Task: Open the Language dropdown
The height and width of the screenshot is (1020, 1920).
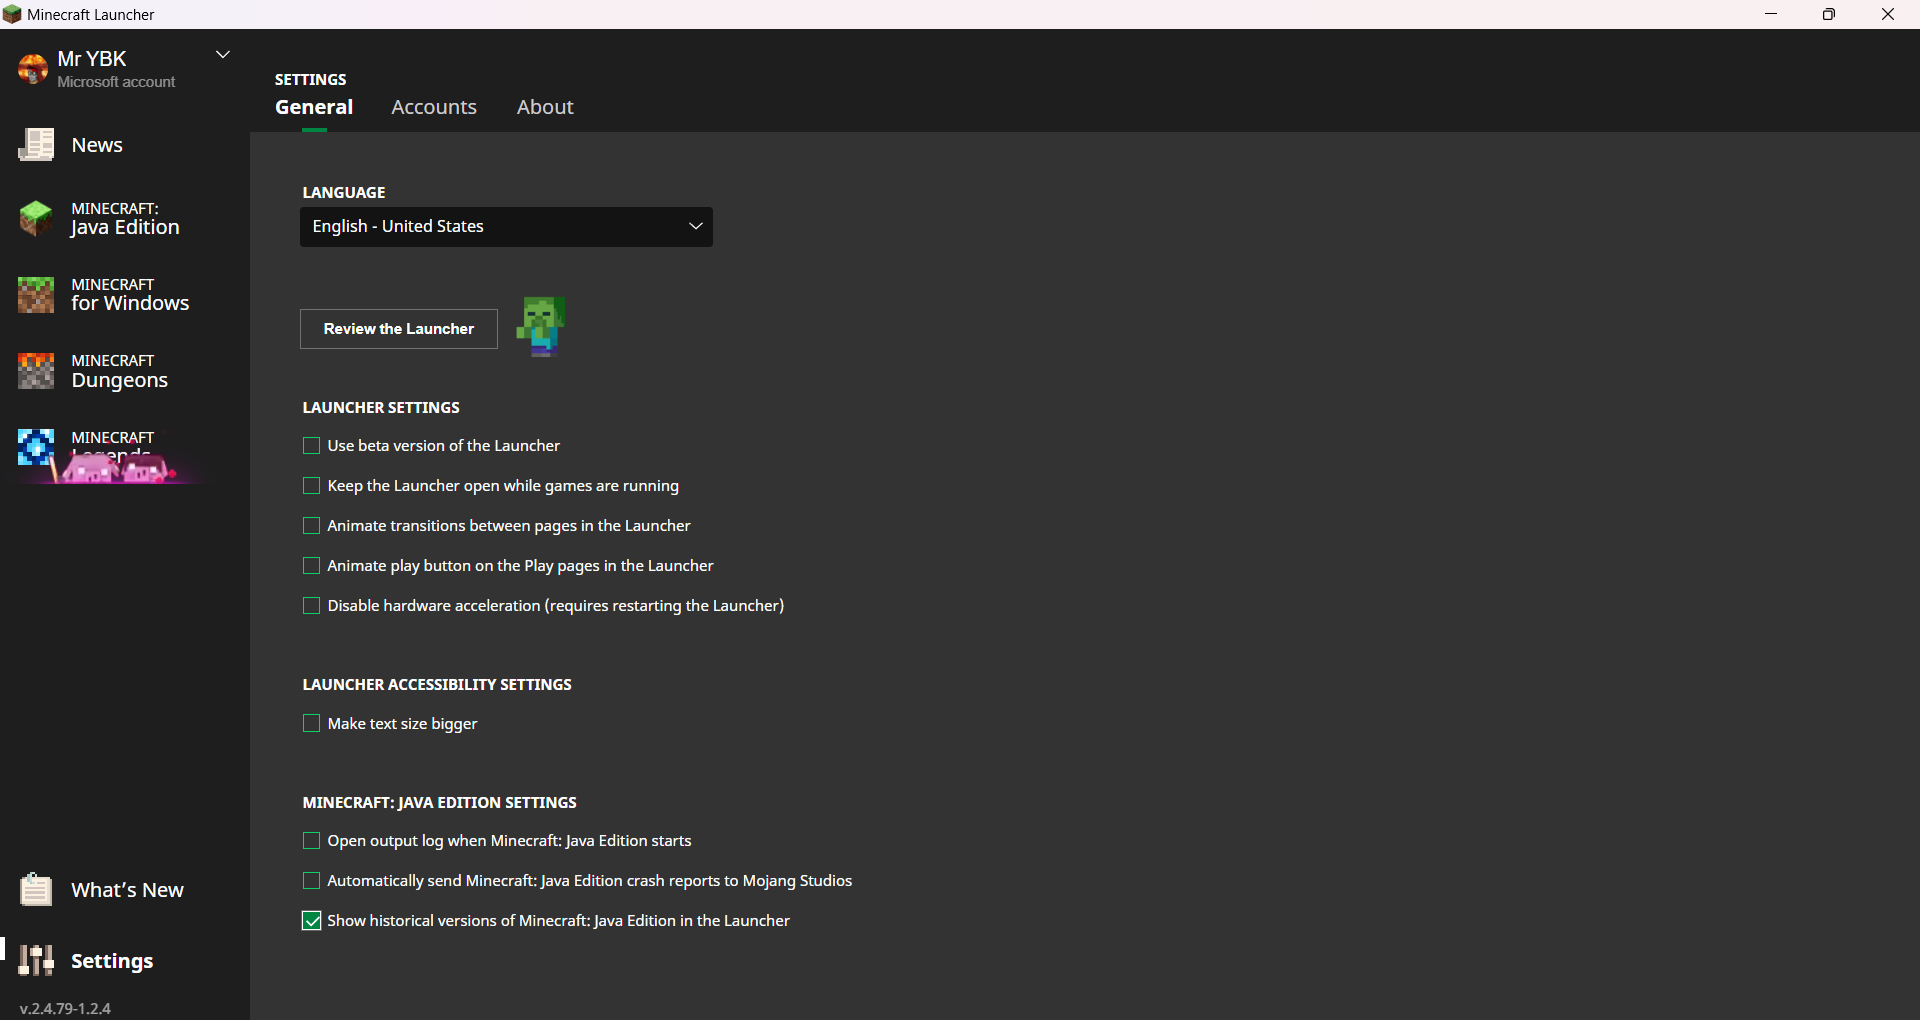Action: [x=506, y=227]
